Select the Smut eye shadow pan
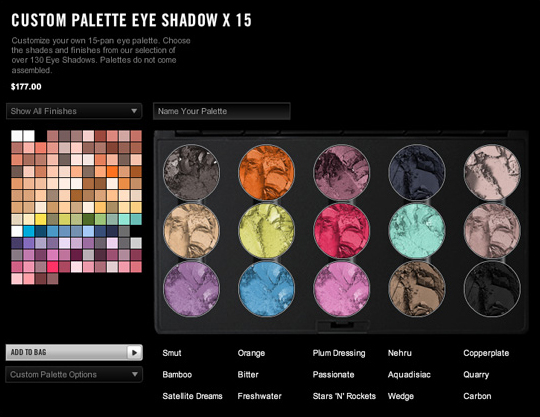This screenshot has height=417, width=540. [191, 172]
